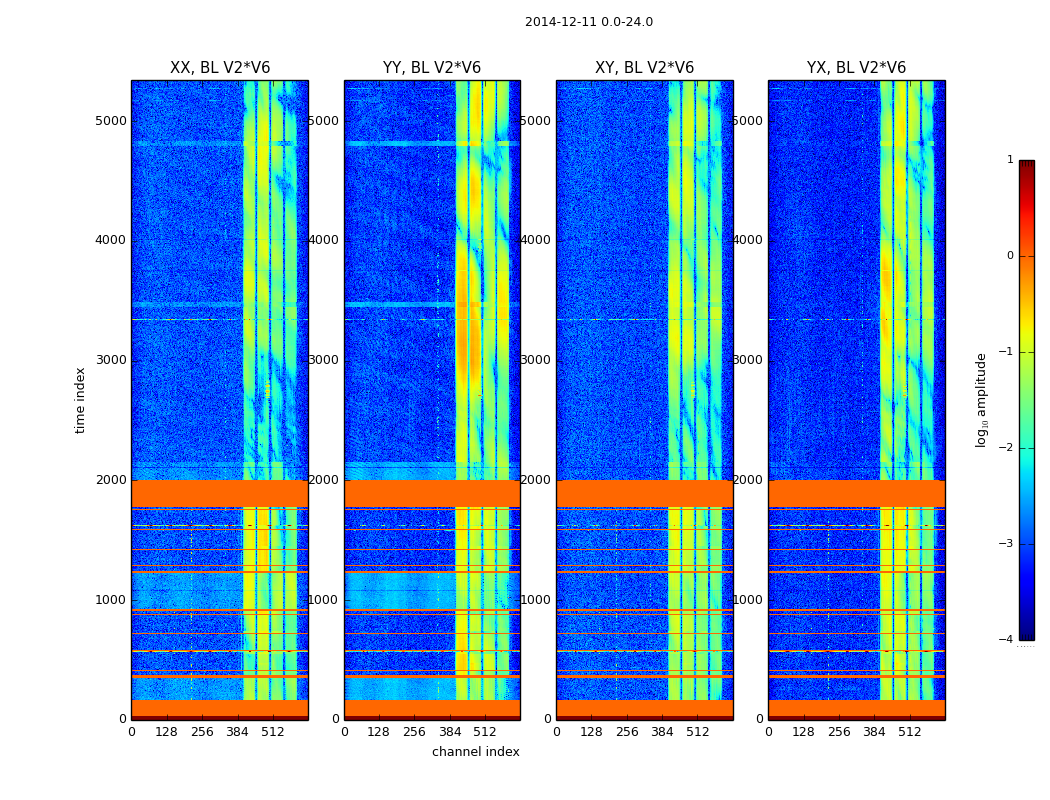Click the log10 amplitude colorbar label

[x=982, y=400]
